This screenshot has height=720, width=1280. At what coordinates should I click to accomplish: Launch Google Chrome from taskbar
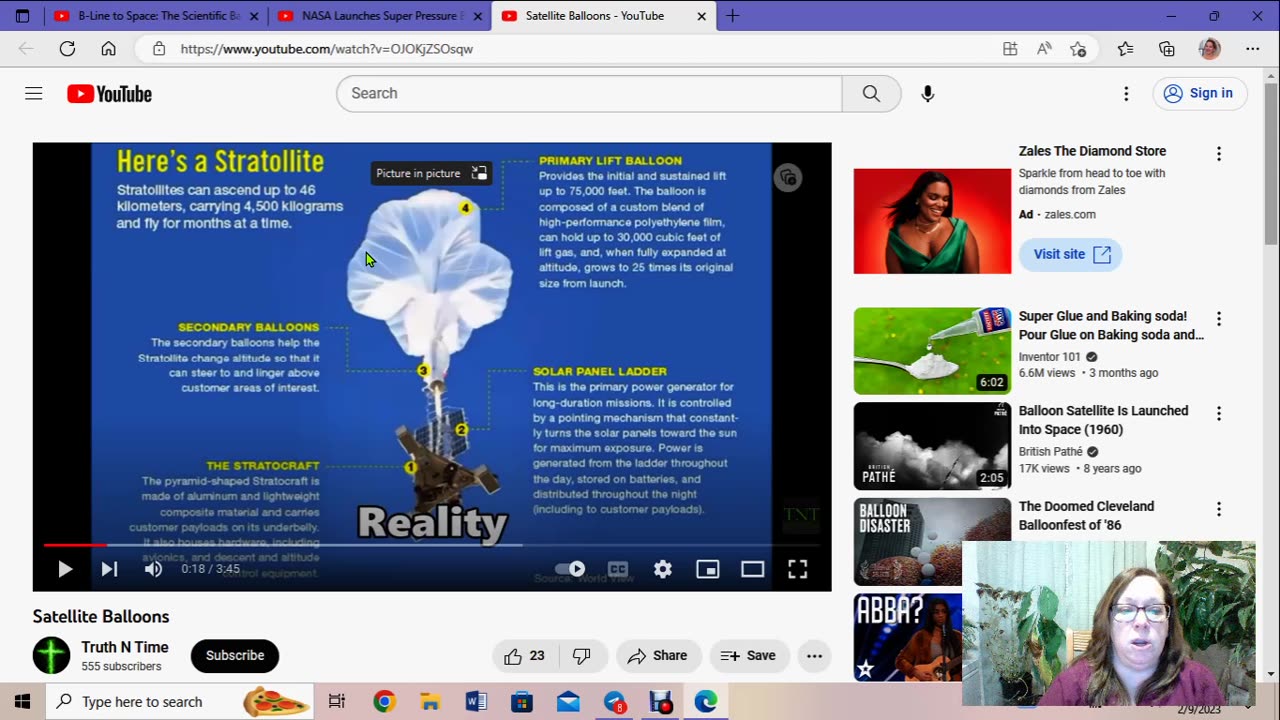[x=384, y=701]
